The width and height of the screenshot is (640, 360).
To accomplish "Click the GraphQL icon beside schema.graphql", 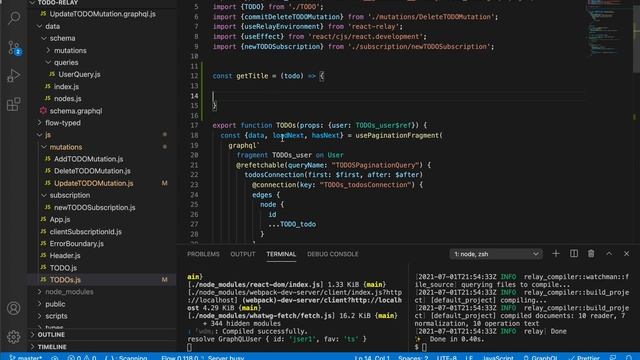I will tap(43, 111).
